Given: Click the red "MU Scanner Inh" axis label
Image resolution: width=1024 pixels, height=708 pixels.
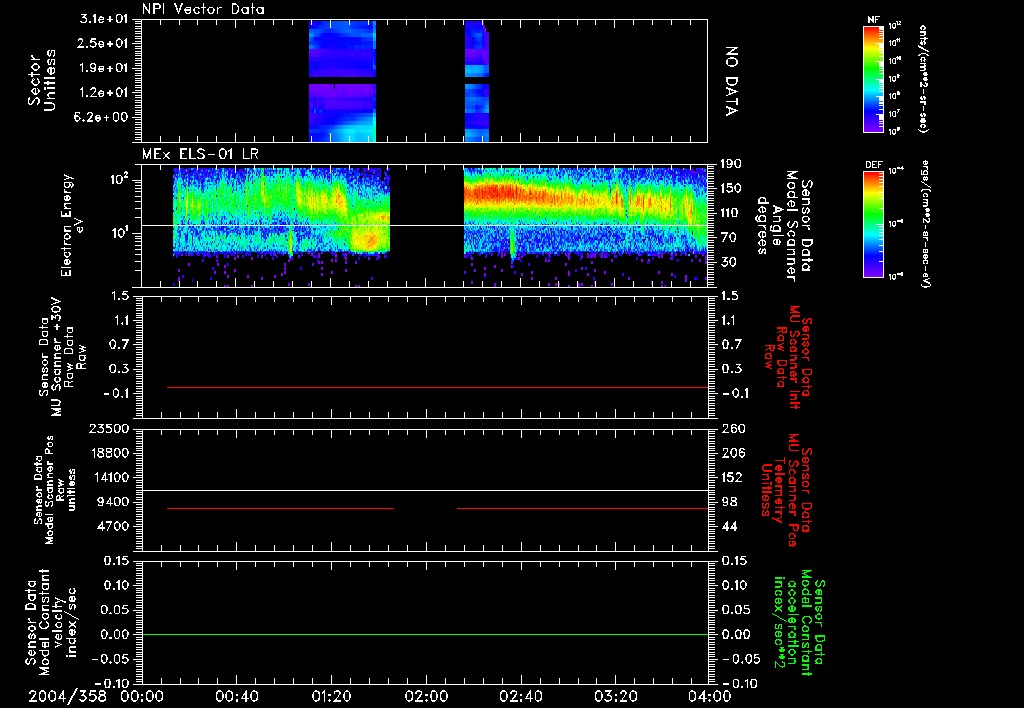Looking at the screenshot, I should tap(788, 357).
